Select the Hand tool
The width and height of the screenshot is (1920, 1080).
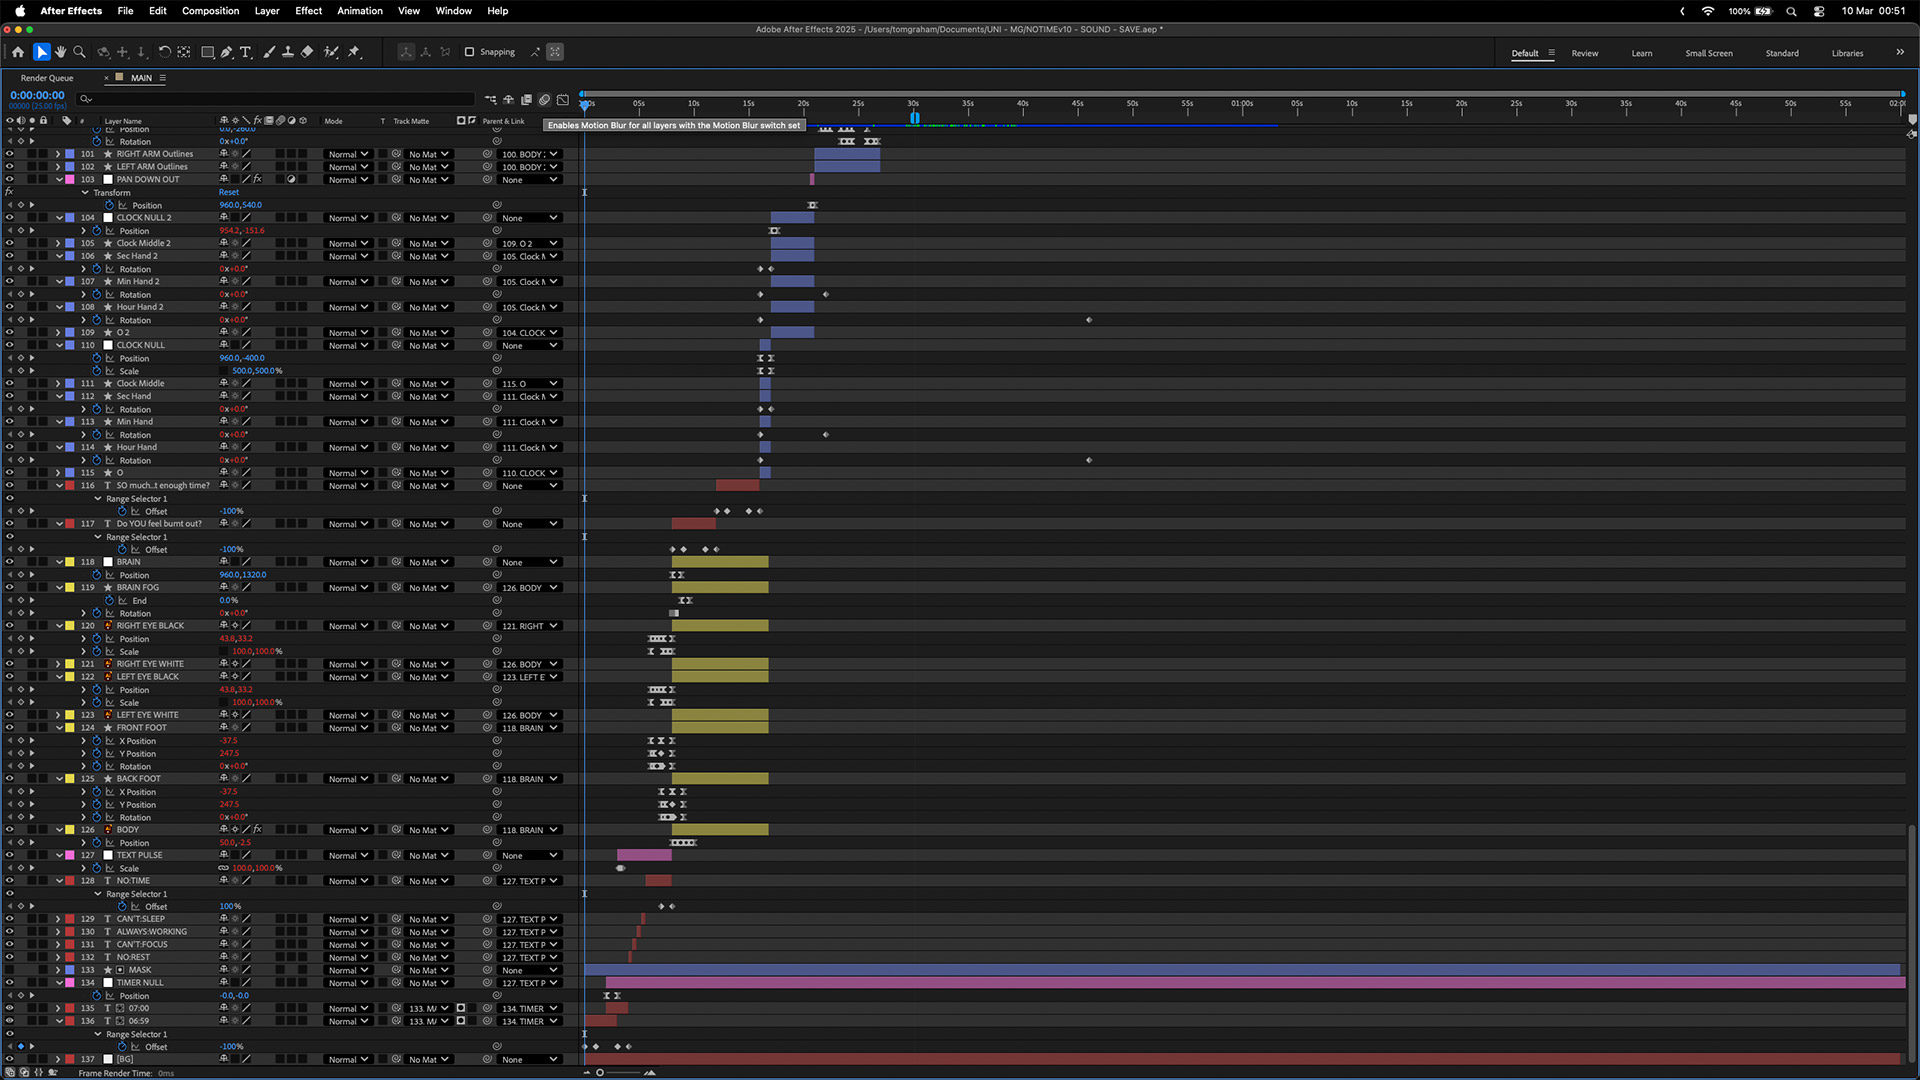(x=61, y=52)
